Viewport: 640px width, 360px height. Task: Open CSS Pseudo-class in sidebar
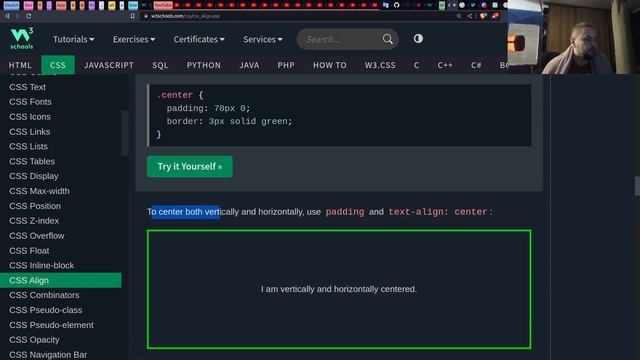45,310
